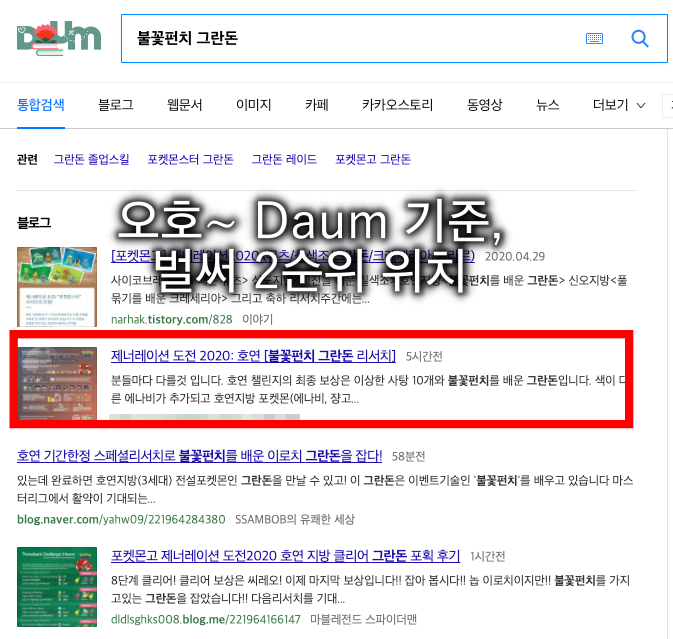The height and width of the screenshot is (639, 673).
Task: Click blog name 마블레전드 스파이더맨
Action: tap(363, 619)
